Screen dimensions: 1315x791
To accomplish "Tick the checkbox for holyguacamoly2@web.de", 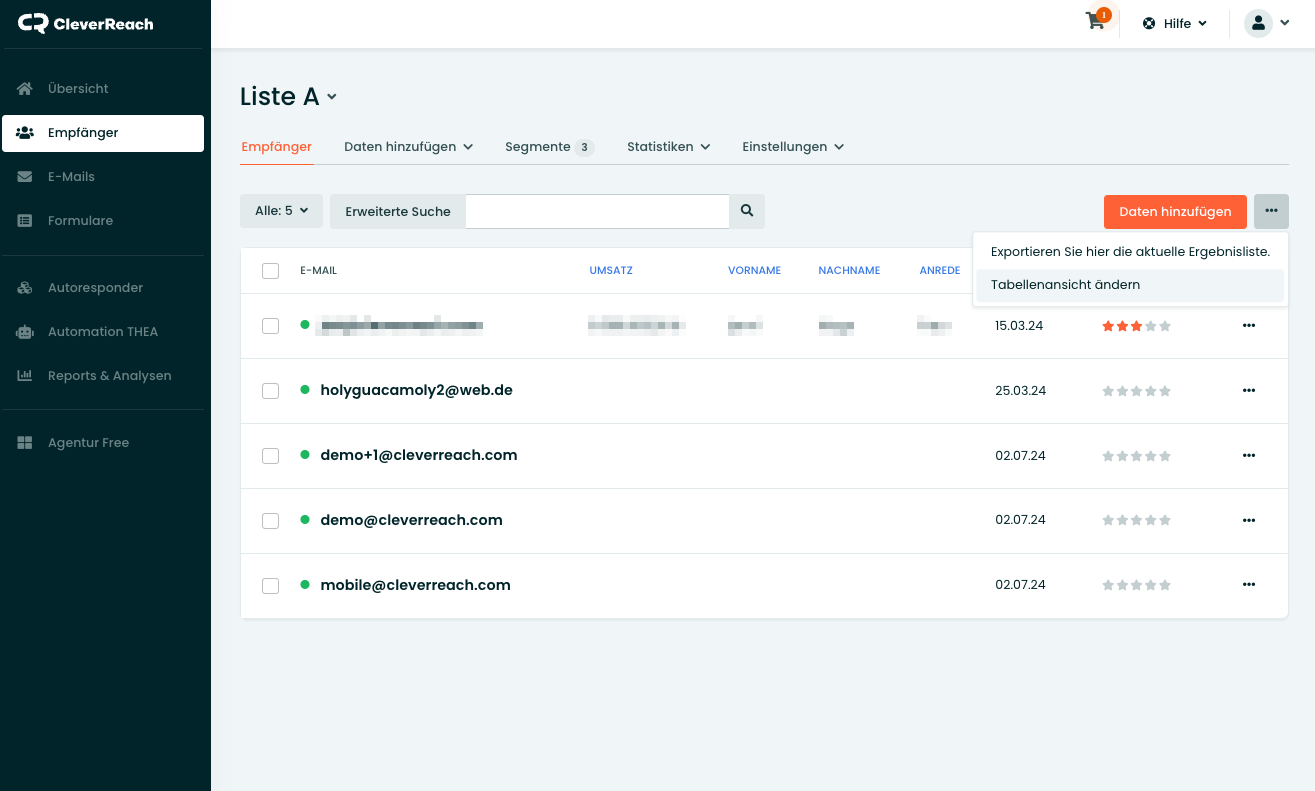I will [270, 391].
